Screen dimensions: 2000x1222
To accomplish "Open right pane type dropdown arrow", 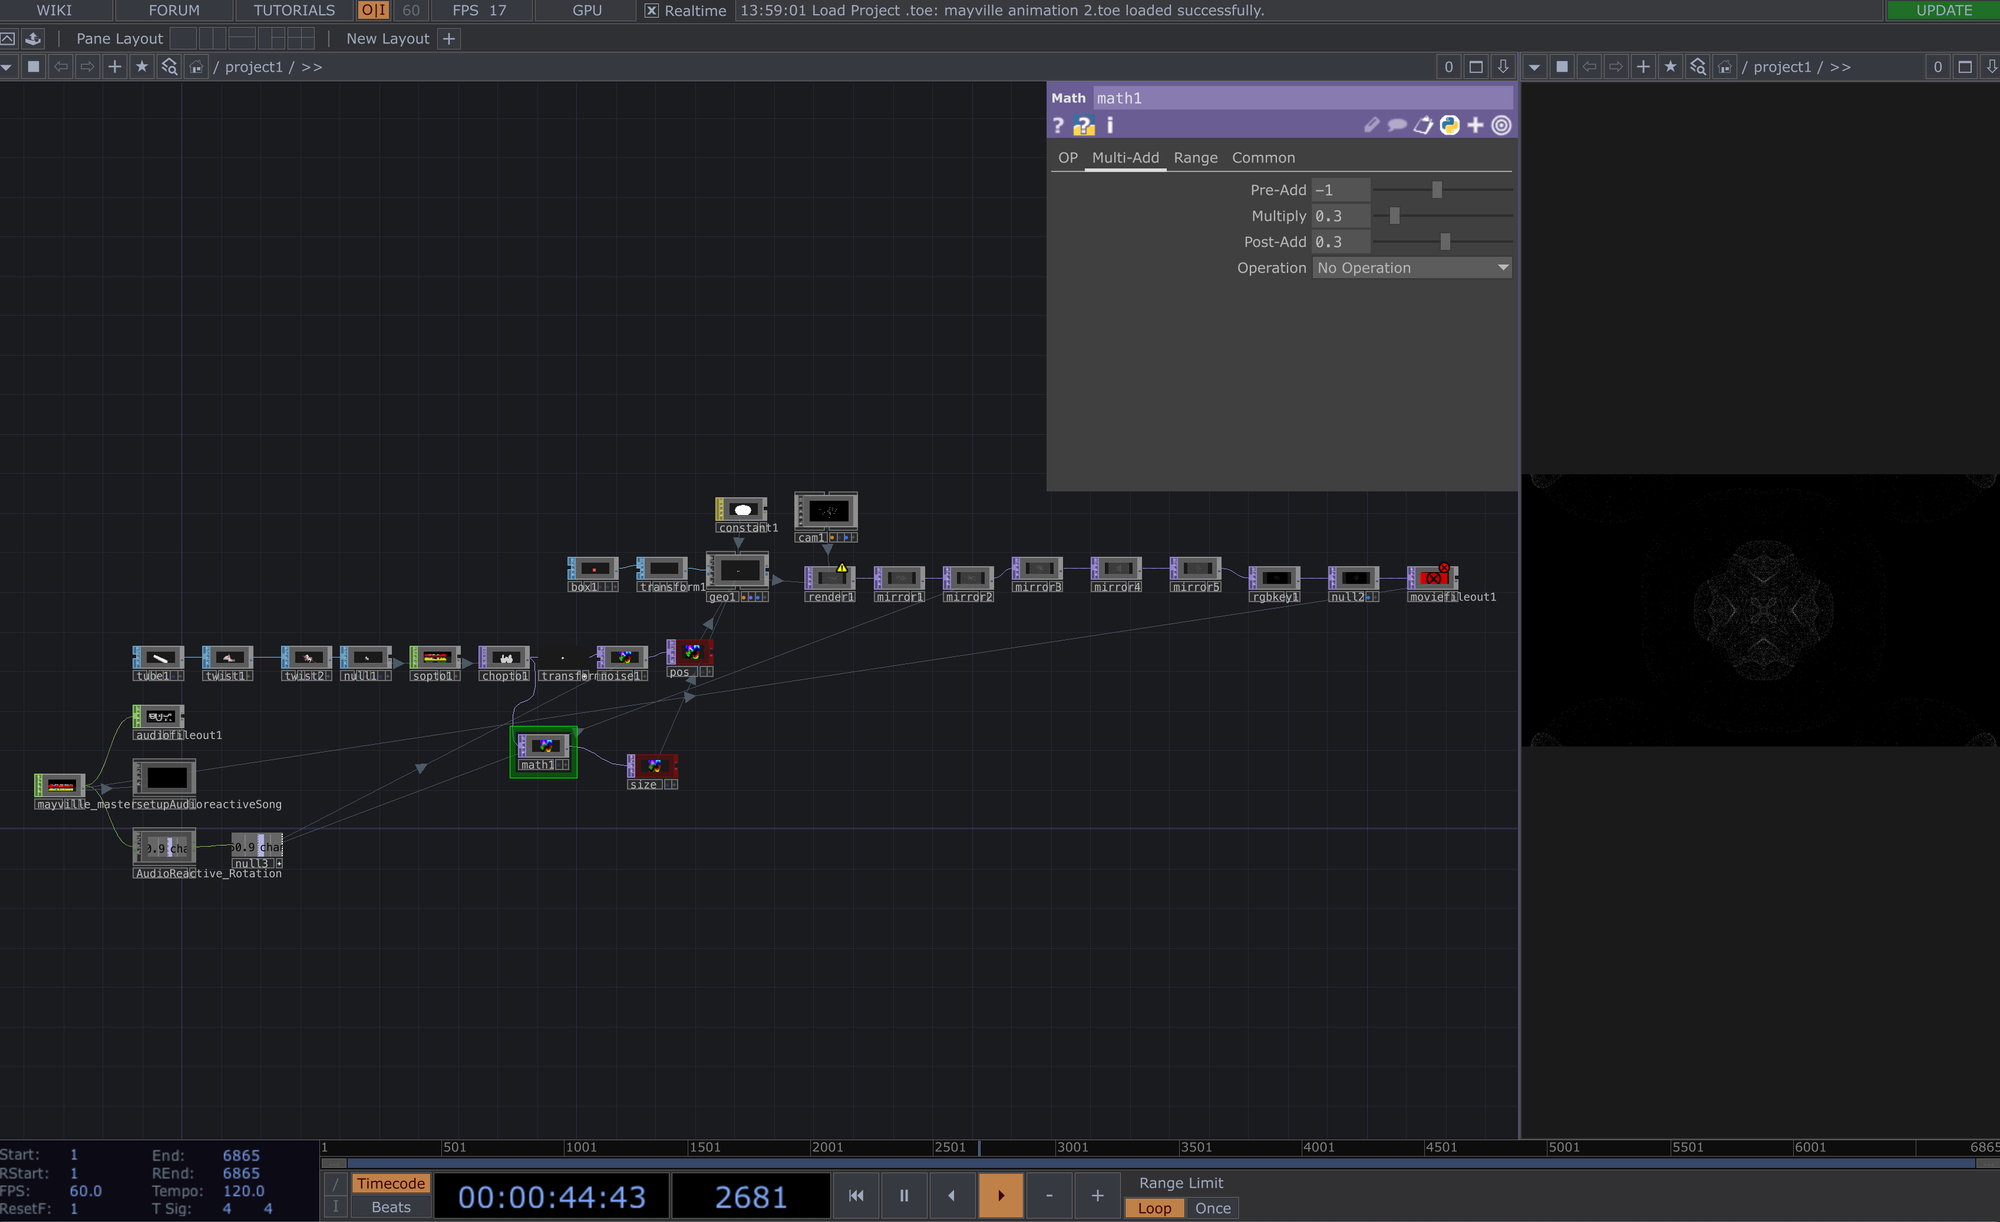I will pos(1534,67).
